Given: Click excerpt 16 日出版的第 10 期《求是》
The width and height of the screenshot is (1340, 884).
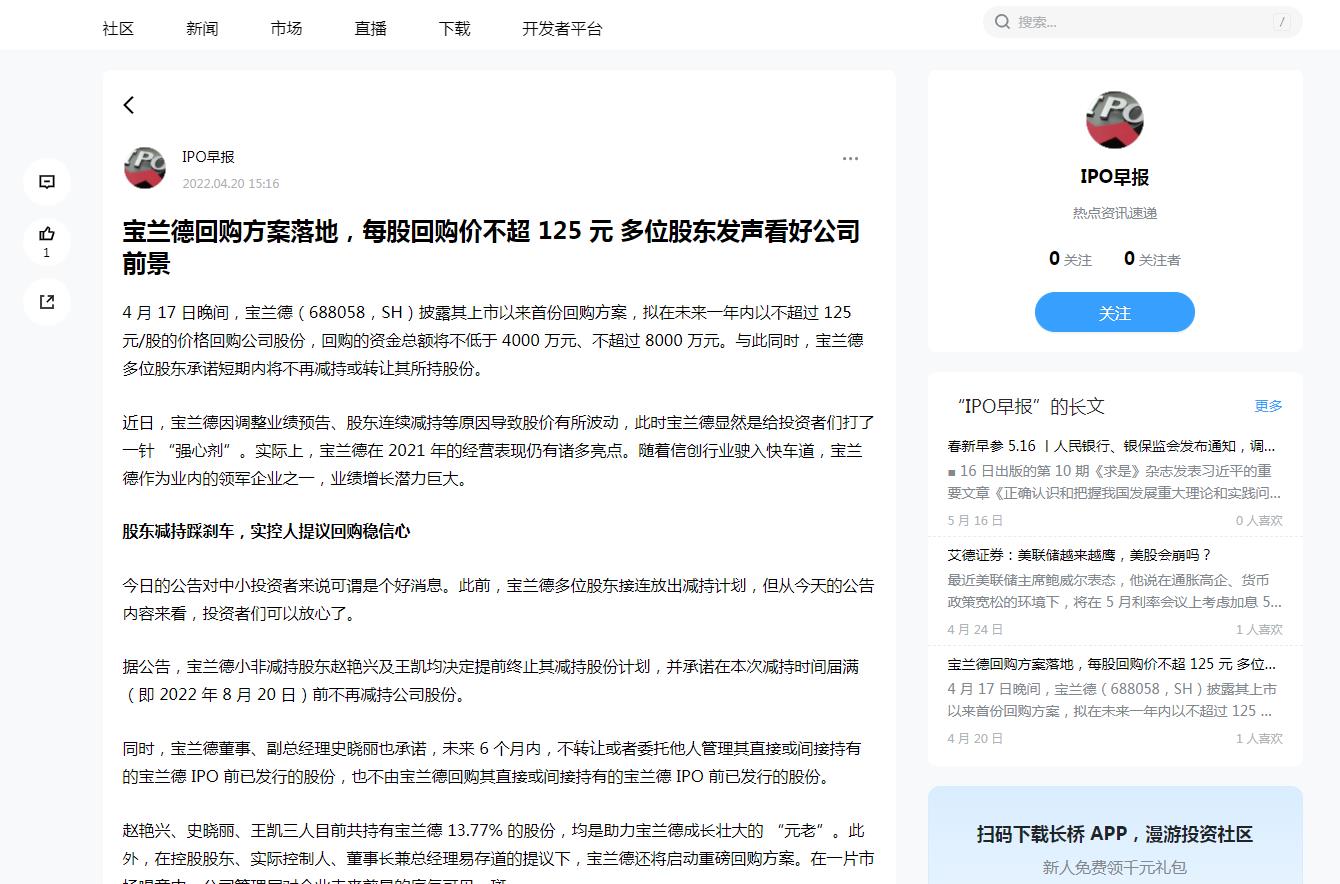Looking at the screenshot, I should (1114, 481).
